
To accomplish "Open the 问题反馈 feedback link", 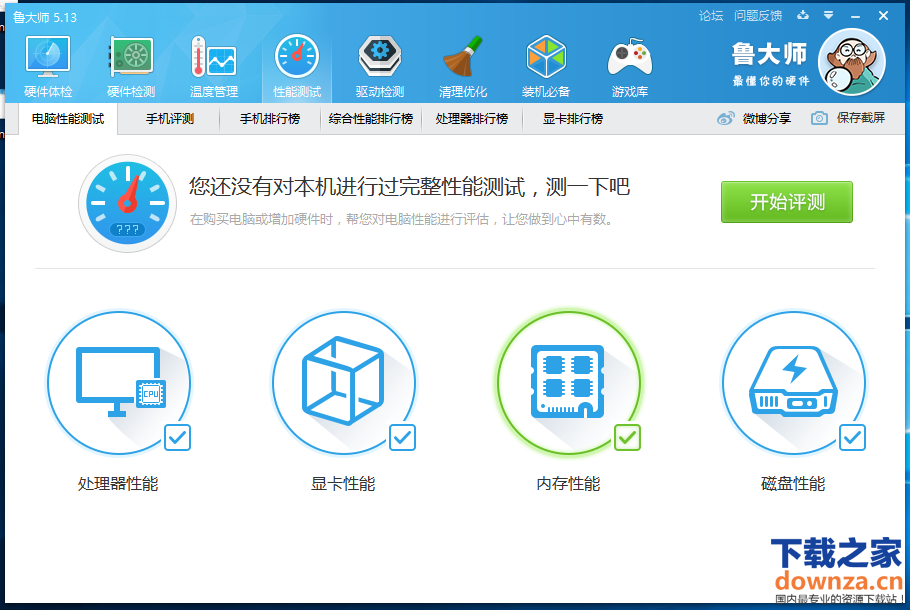I will [x=758, y=16].
